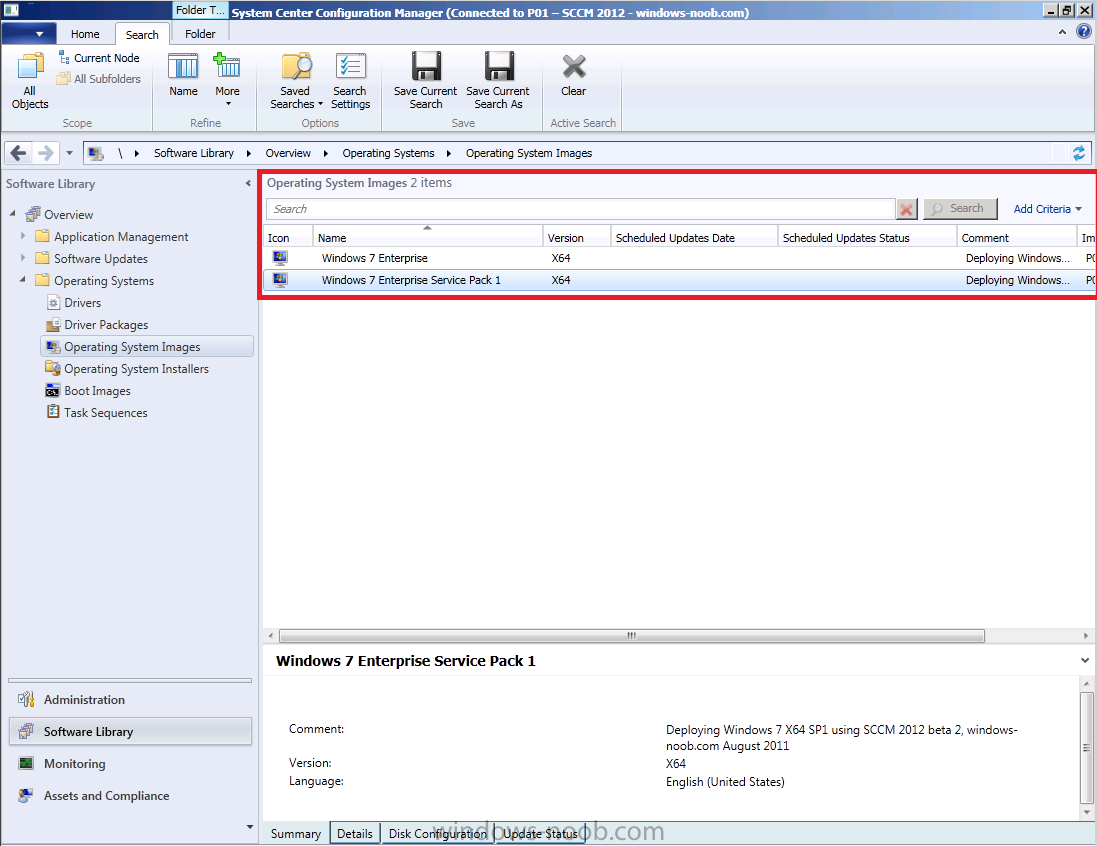1097x846 pixels.
Task: Open the Details tab
Action: [x=355, y=833]
